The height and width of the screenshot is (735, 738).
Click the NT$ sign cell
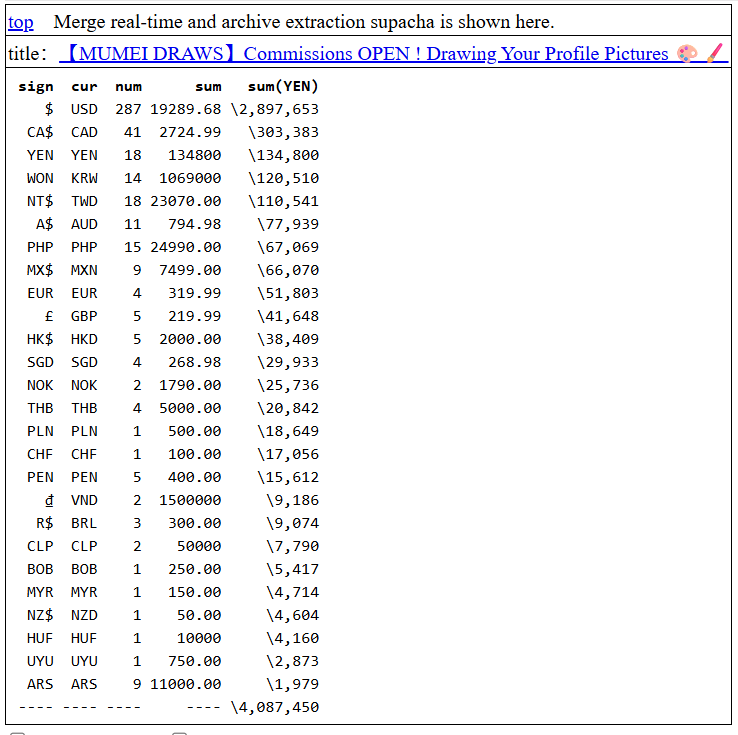40,201
